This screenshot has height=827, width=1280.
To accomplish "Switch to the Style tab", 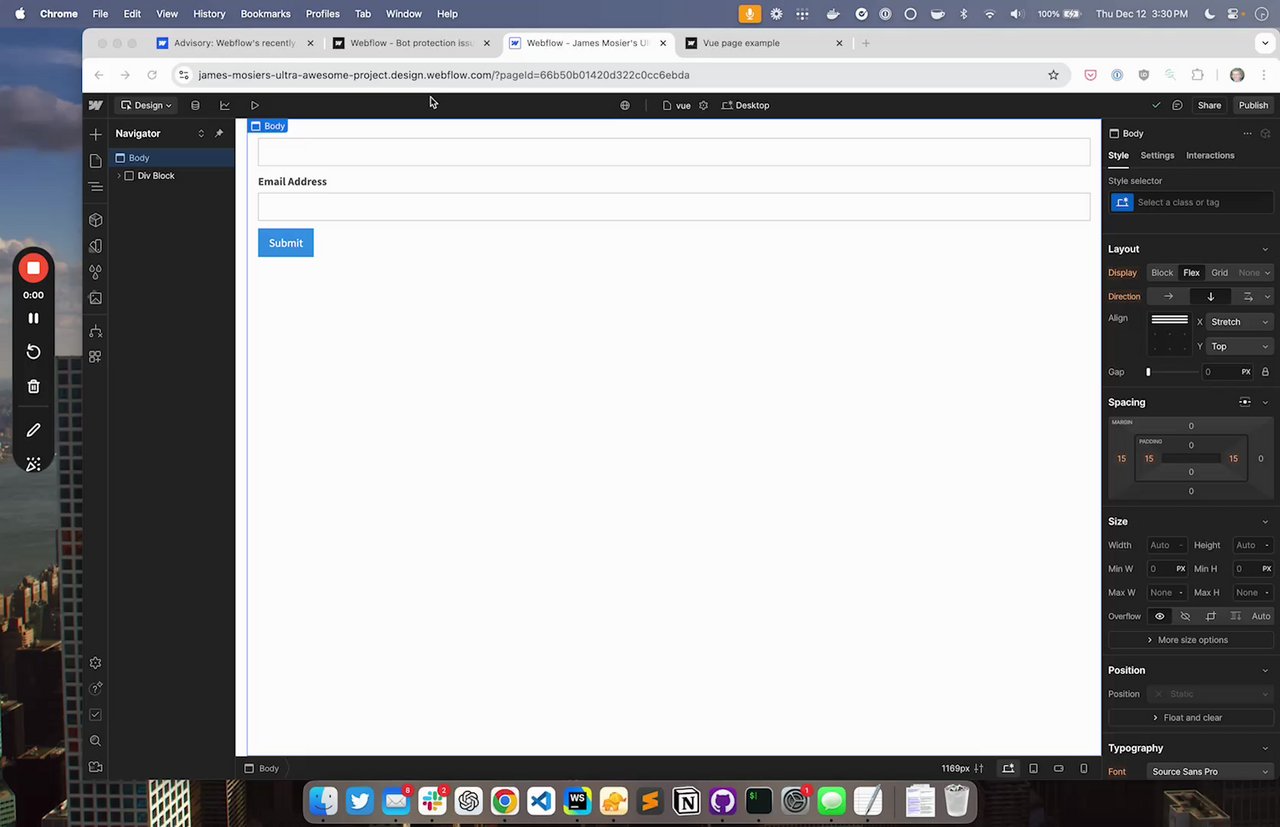I will 1118,156.
